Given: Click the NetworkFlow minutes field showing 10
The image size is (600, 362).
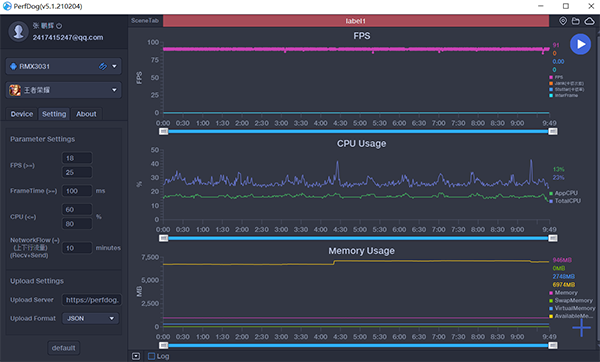Looking at the screenshot, I should 77,248.
